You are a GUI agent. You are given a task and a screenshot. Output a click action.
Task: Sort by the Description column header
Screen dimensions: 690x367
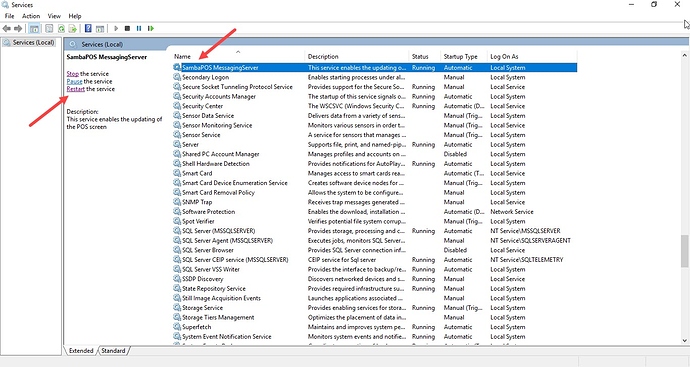click(x=356, y=57)
